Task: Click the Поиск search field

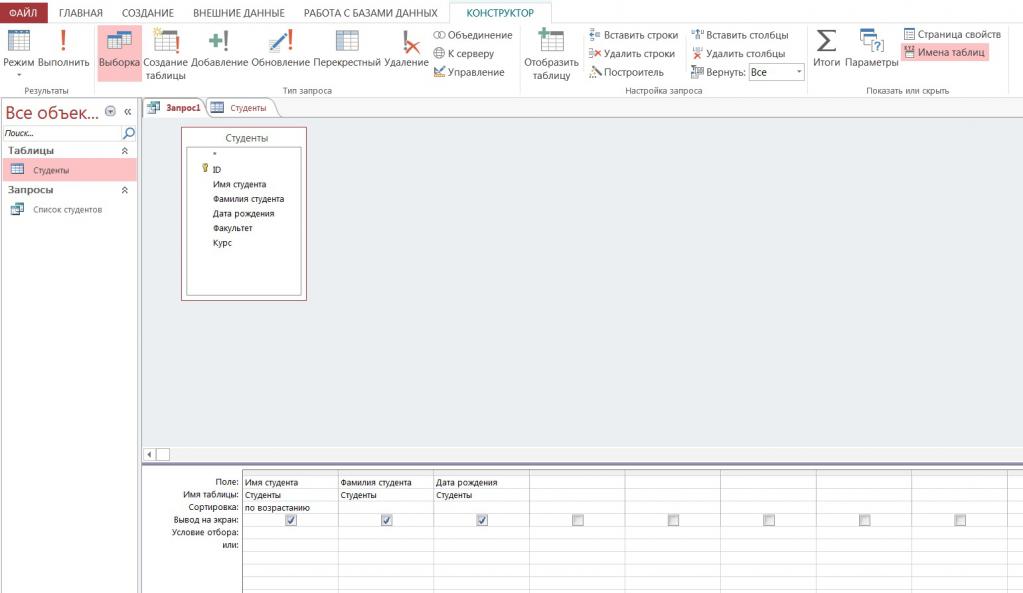Action: (x=61, y=133)
